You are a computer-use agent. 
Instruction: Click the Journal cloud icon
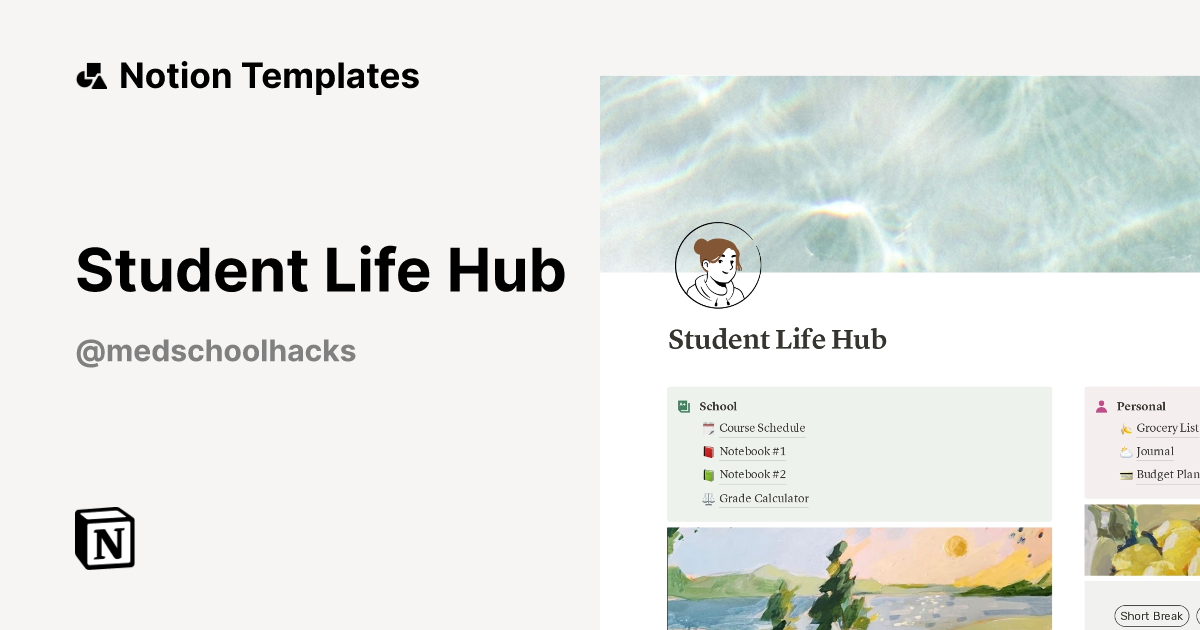click(x=1126, y=452)
